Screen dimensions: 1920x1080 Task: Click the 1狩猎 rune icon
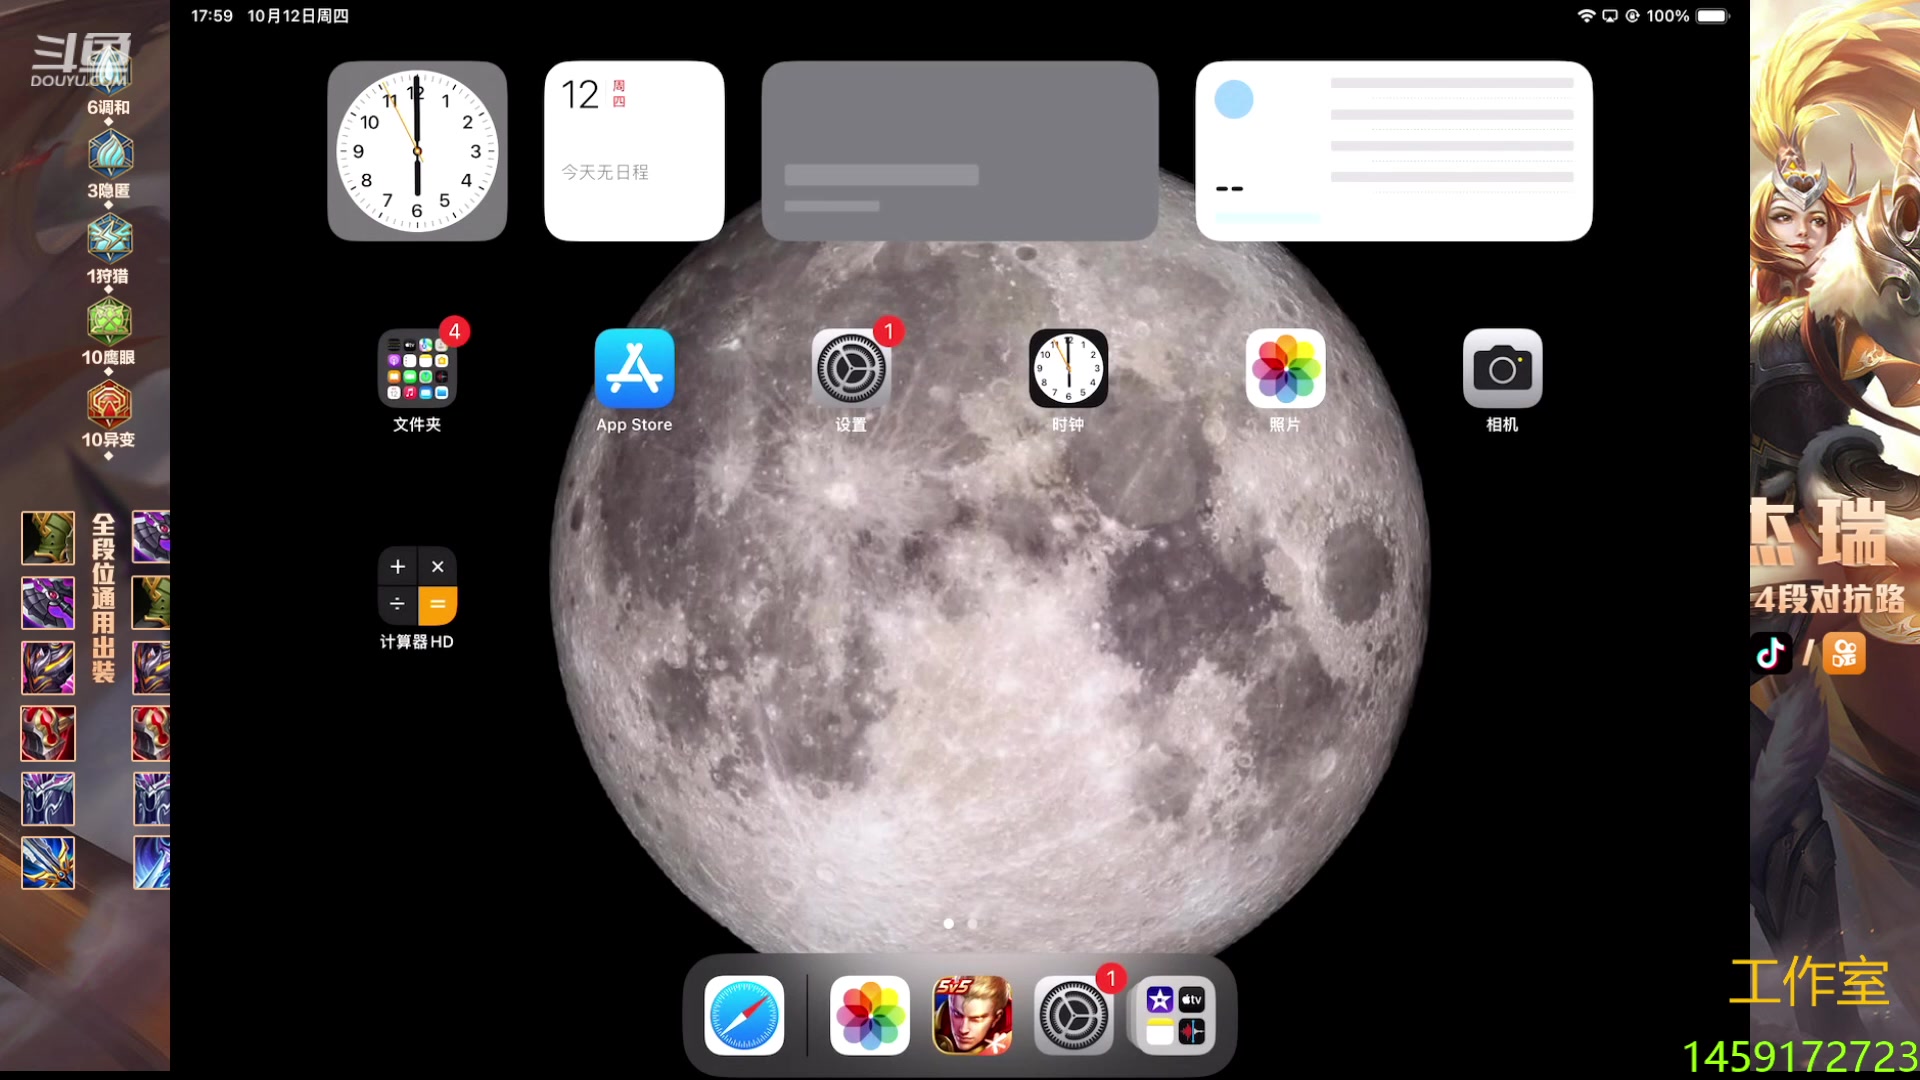tap(110, 238)
